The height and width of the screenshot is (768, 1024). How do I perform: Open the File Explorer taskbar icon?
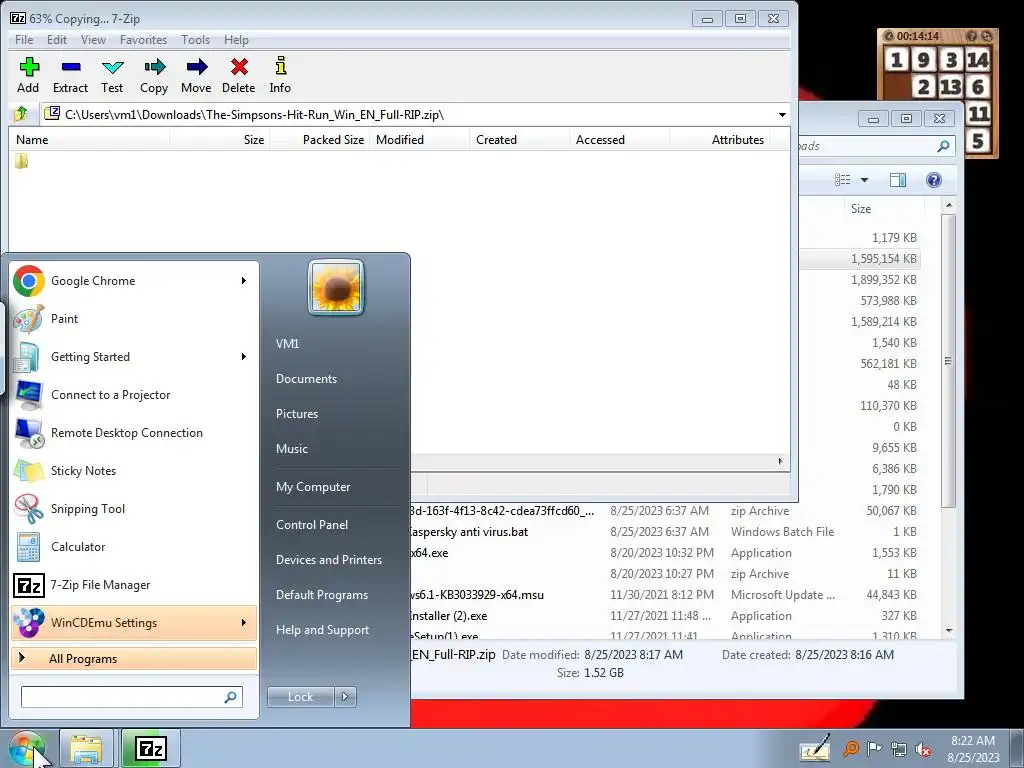[86, 748]
